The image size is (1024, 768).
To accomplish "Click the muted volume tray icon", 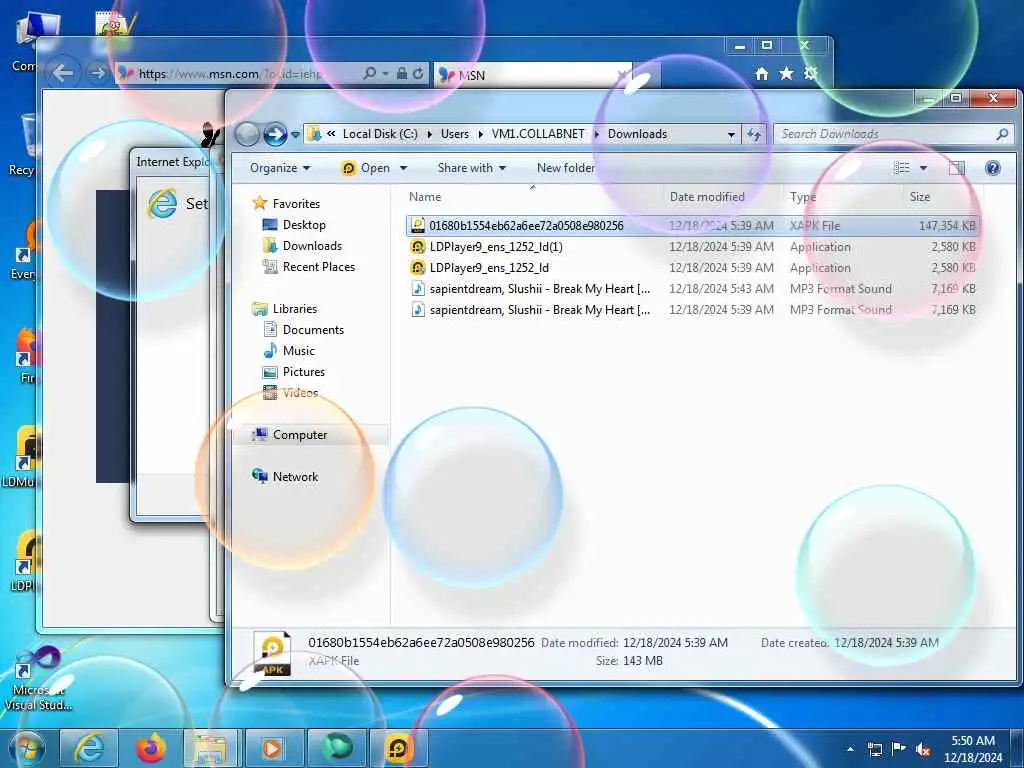I will [x=923, y=750].
